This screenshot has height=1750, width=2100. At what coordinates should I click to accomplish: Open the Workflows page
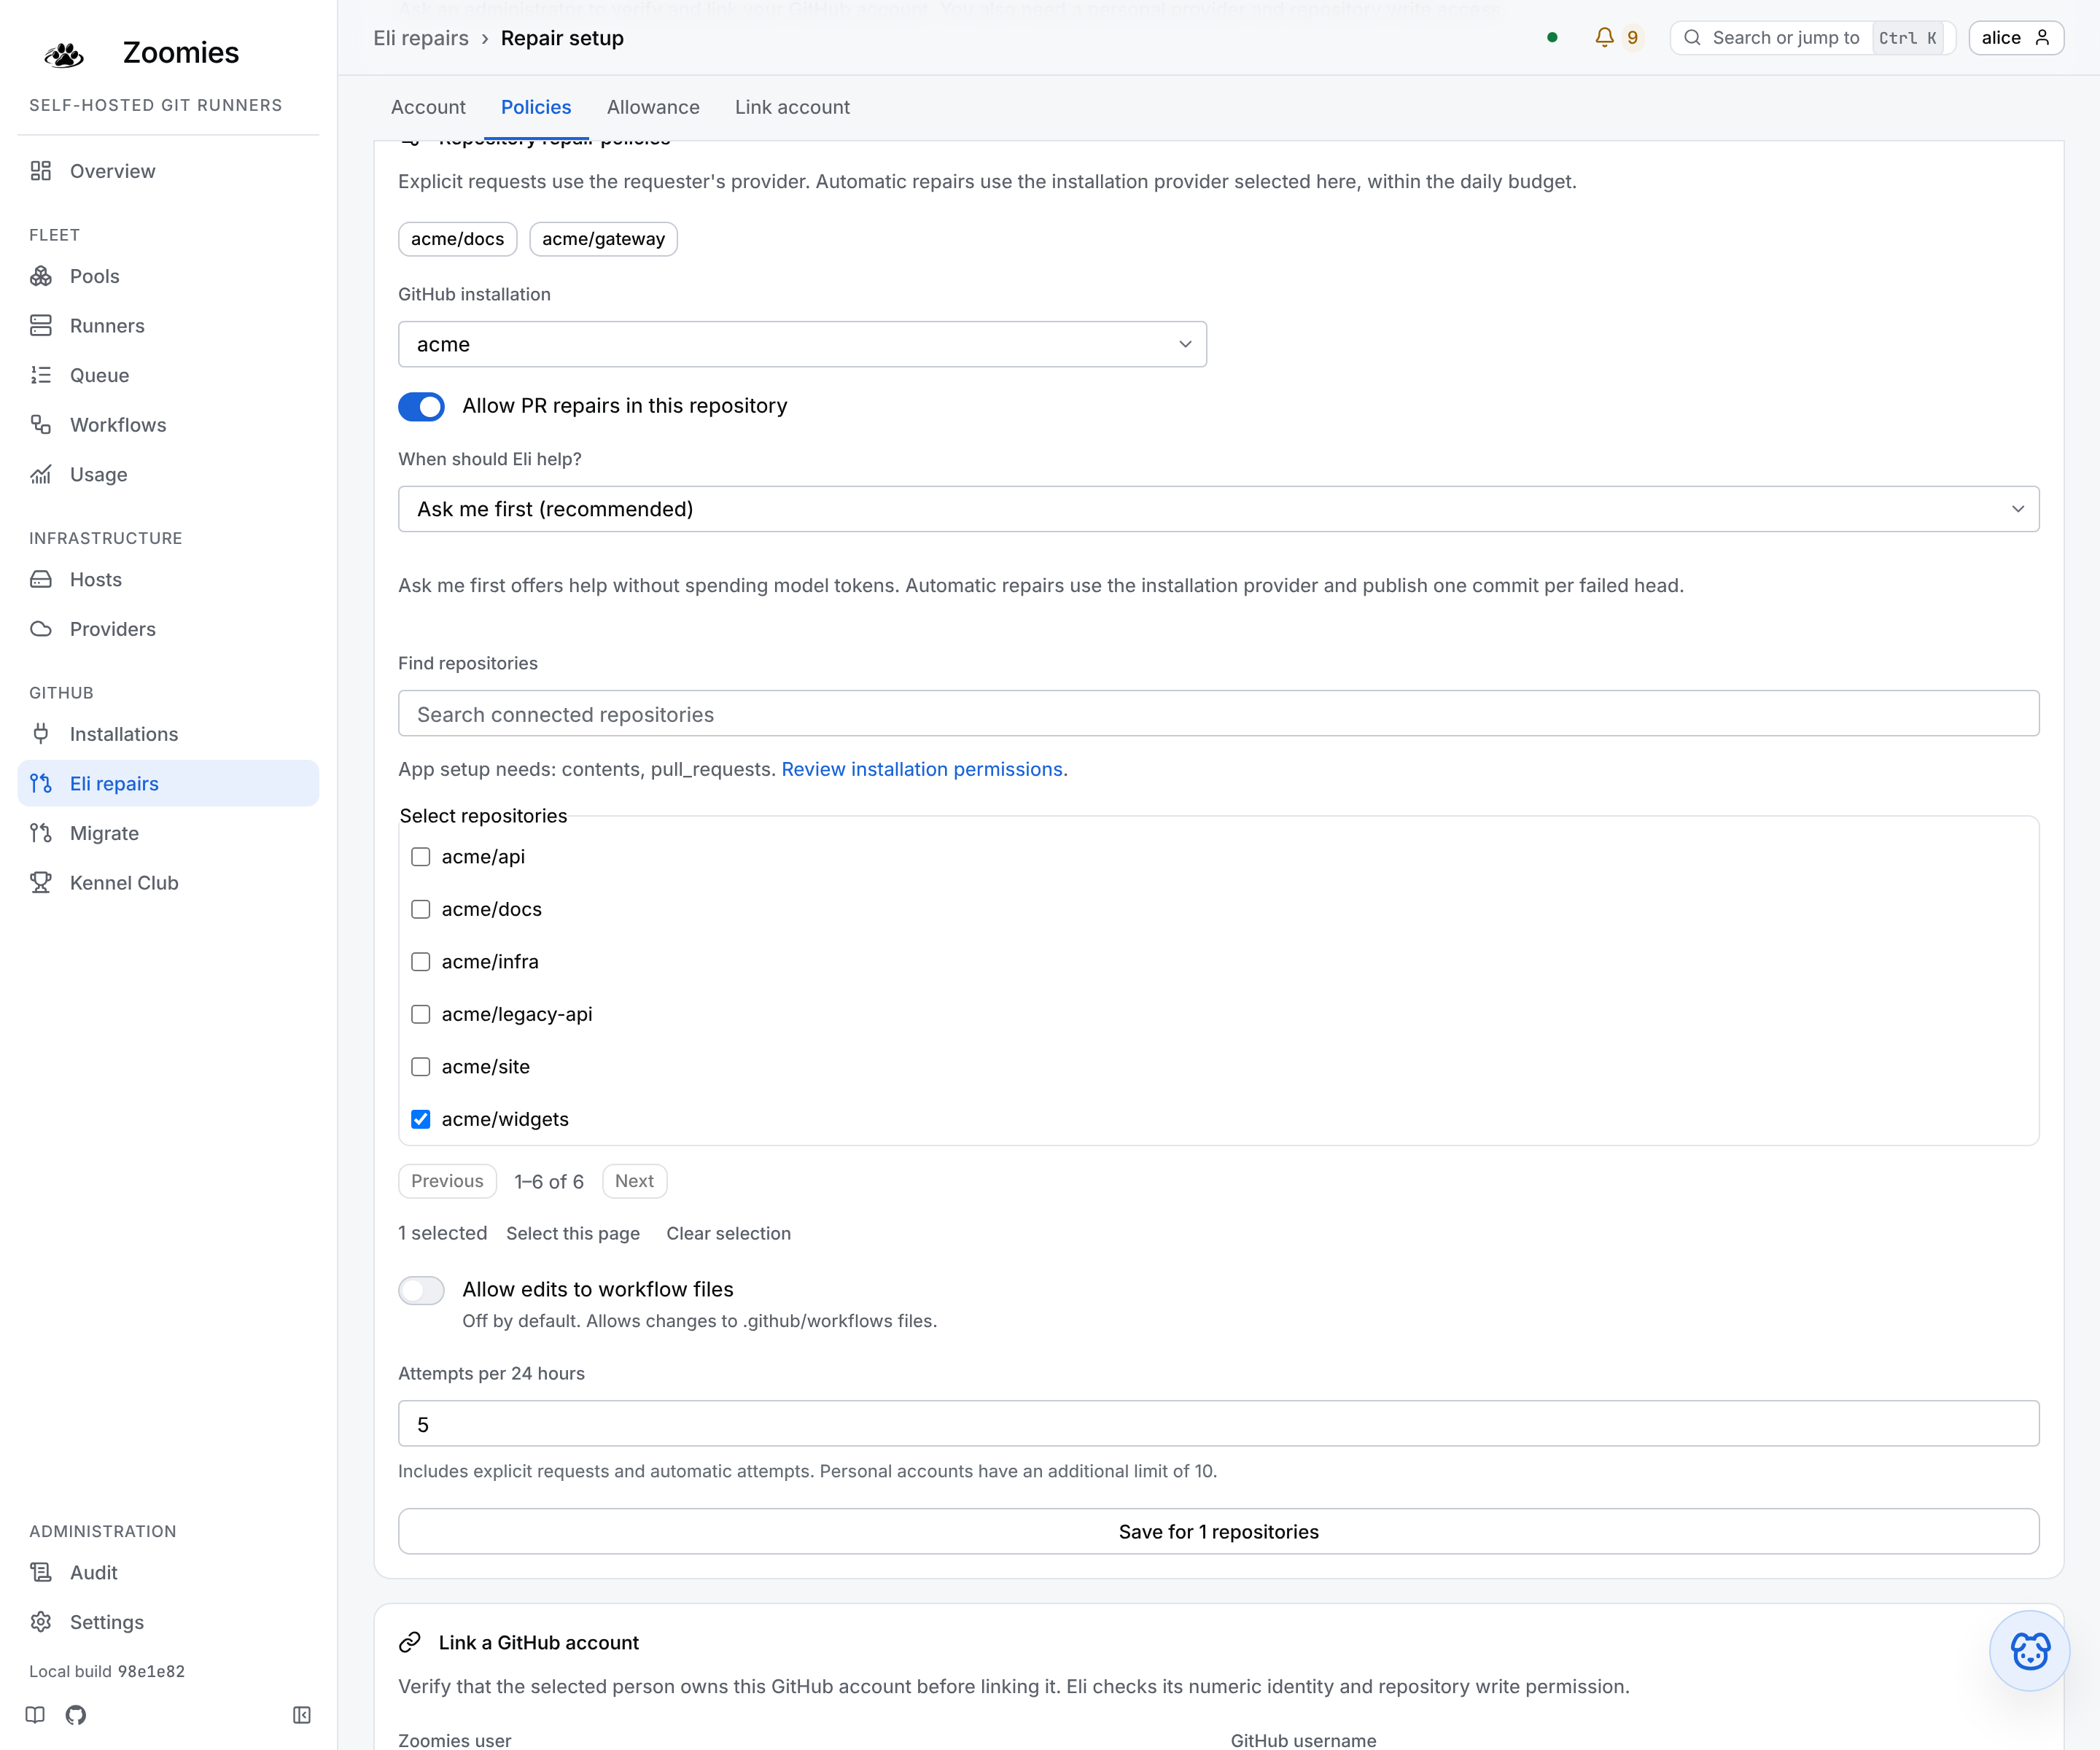(168, 425)
